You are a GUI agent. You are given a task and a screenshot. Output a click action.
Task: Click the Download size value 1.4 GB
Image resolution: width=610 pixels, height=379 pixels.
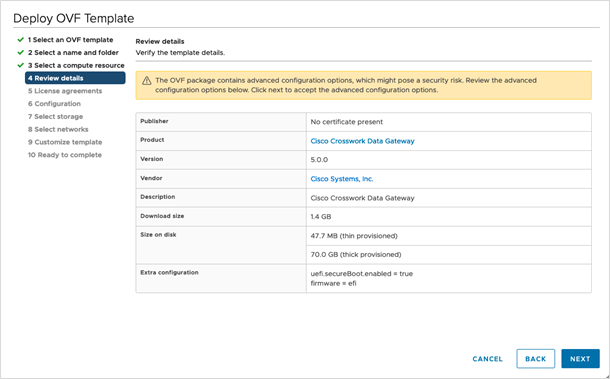pyautogui.click(x=321, y=217)
